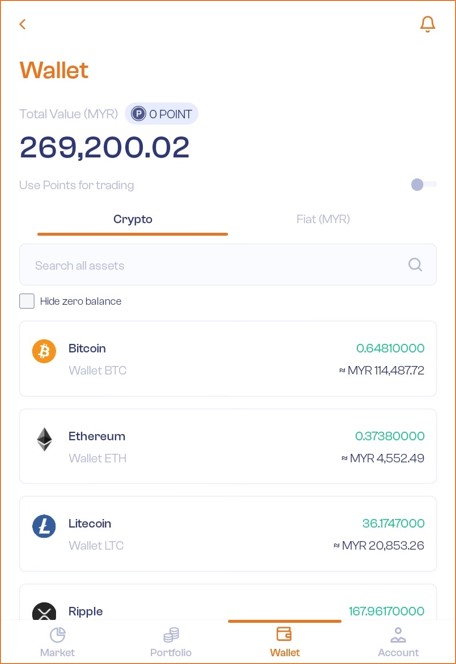
Task: Check the Hide zero balance box
Action: [27, 301]
